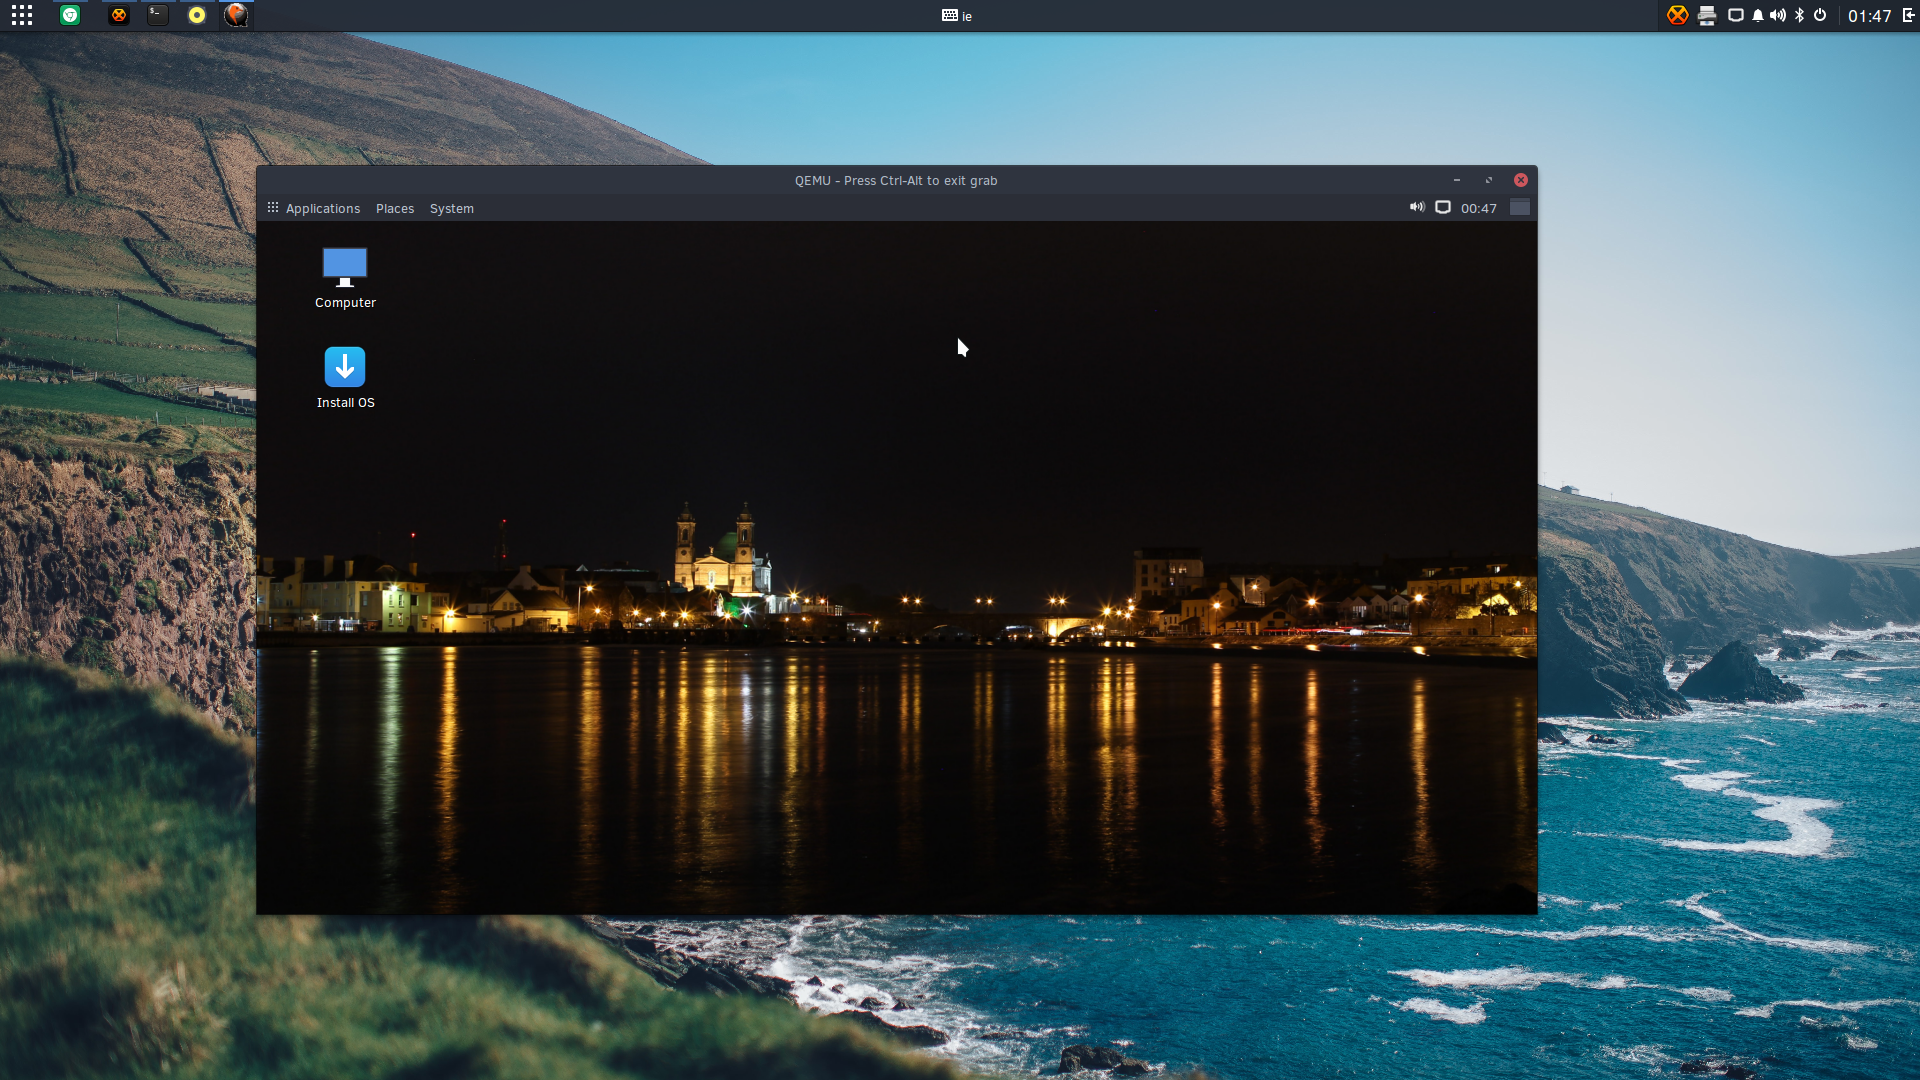Click the host power icon
The image size is (1920, 1080).
click(1820, 15)
